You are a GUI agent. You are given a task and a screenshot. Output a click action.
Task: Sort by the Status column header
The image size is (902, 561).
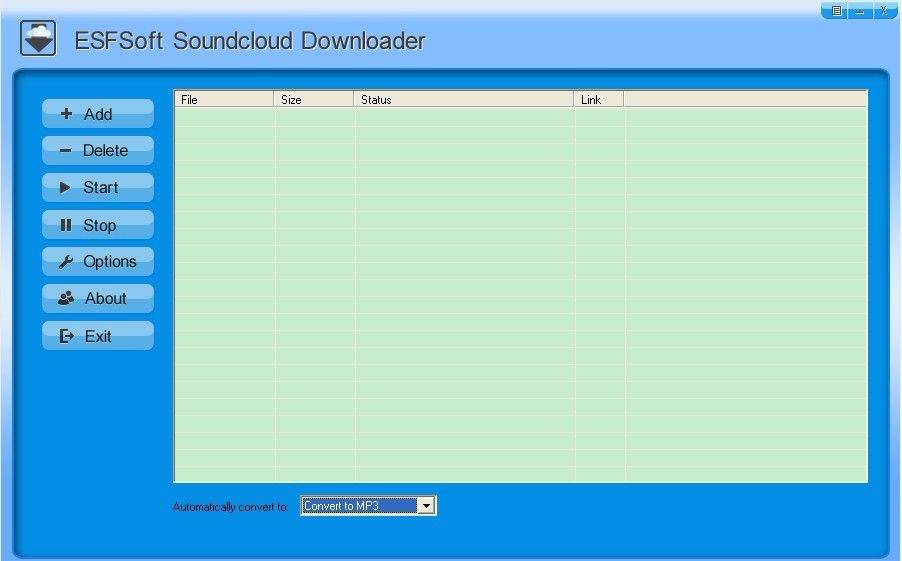click(464, 100)
